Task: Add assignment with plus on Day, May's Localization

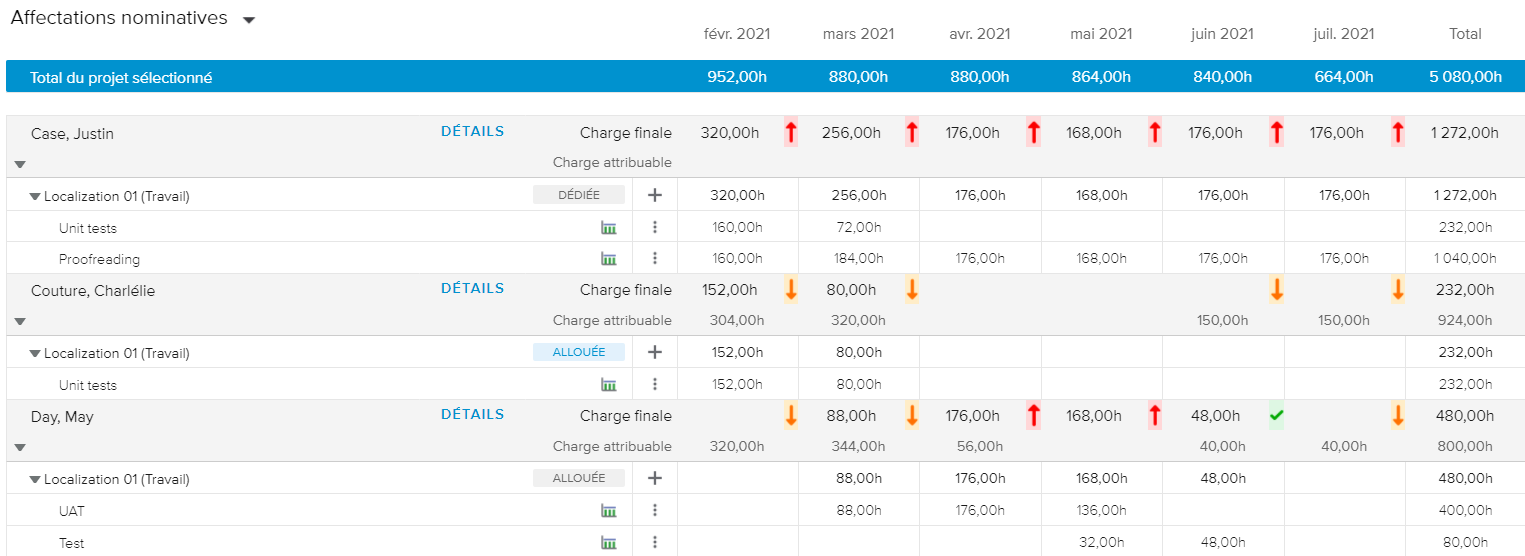Action: [655, 479]
